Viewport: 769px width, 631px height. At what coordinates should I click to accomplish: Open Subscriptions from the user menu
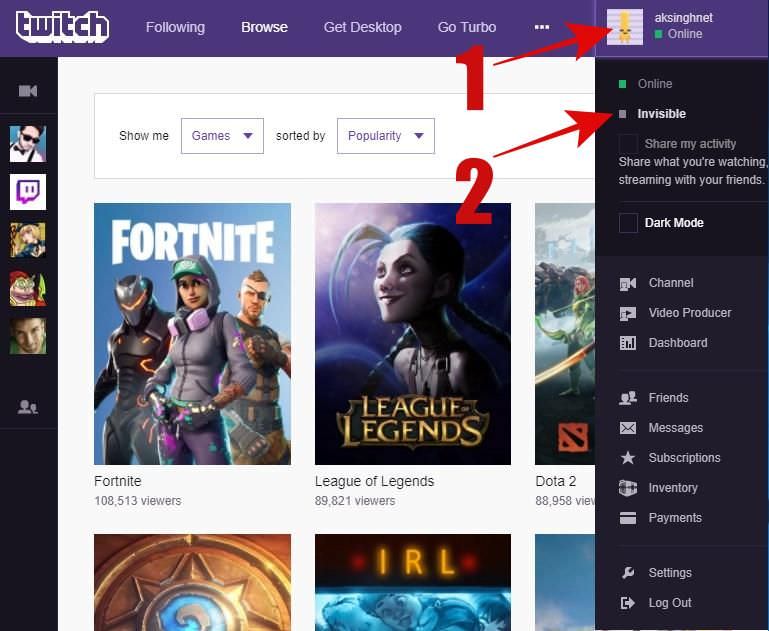click(684, 457)
